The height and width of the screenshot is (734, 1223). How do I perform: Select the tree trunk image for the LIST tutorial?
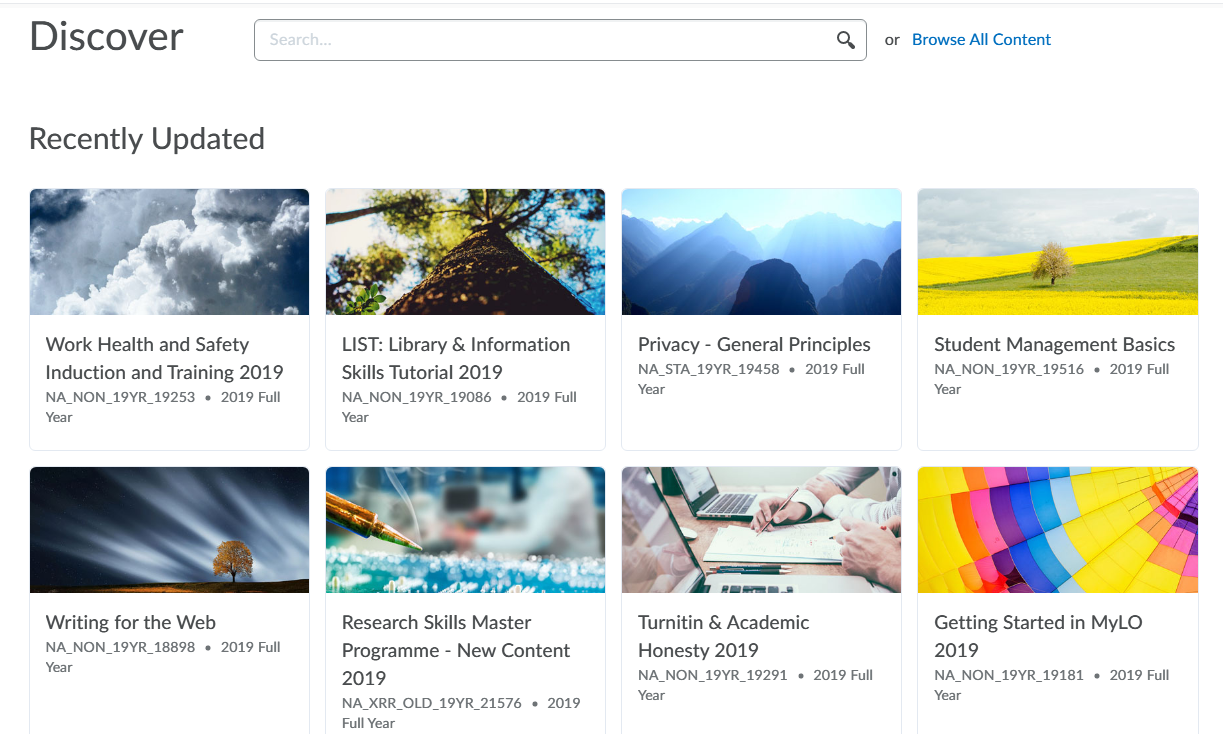pos(465,252)
